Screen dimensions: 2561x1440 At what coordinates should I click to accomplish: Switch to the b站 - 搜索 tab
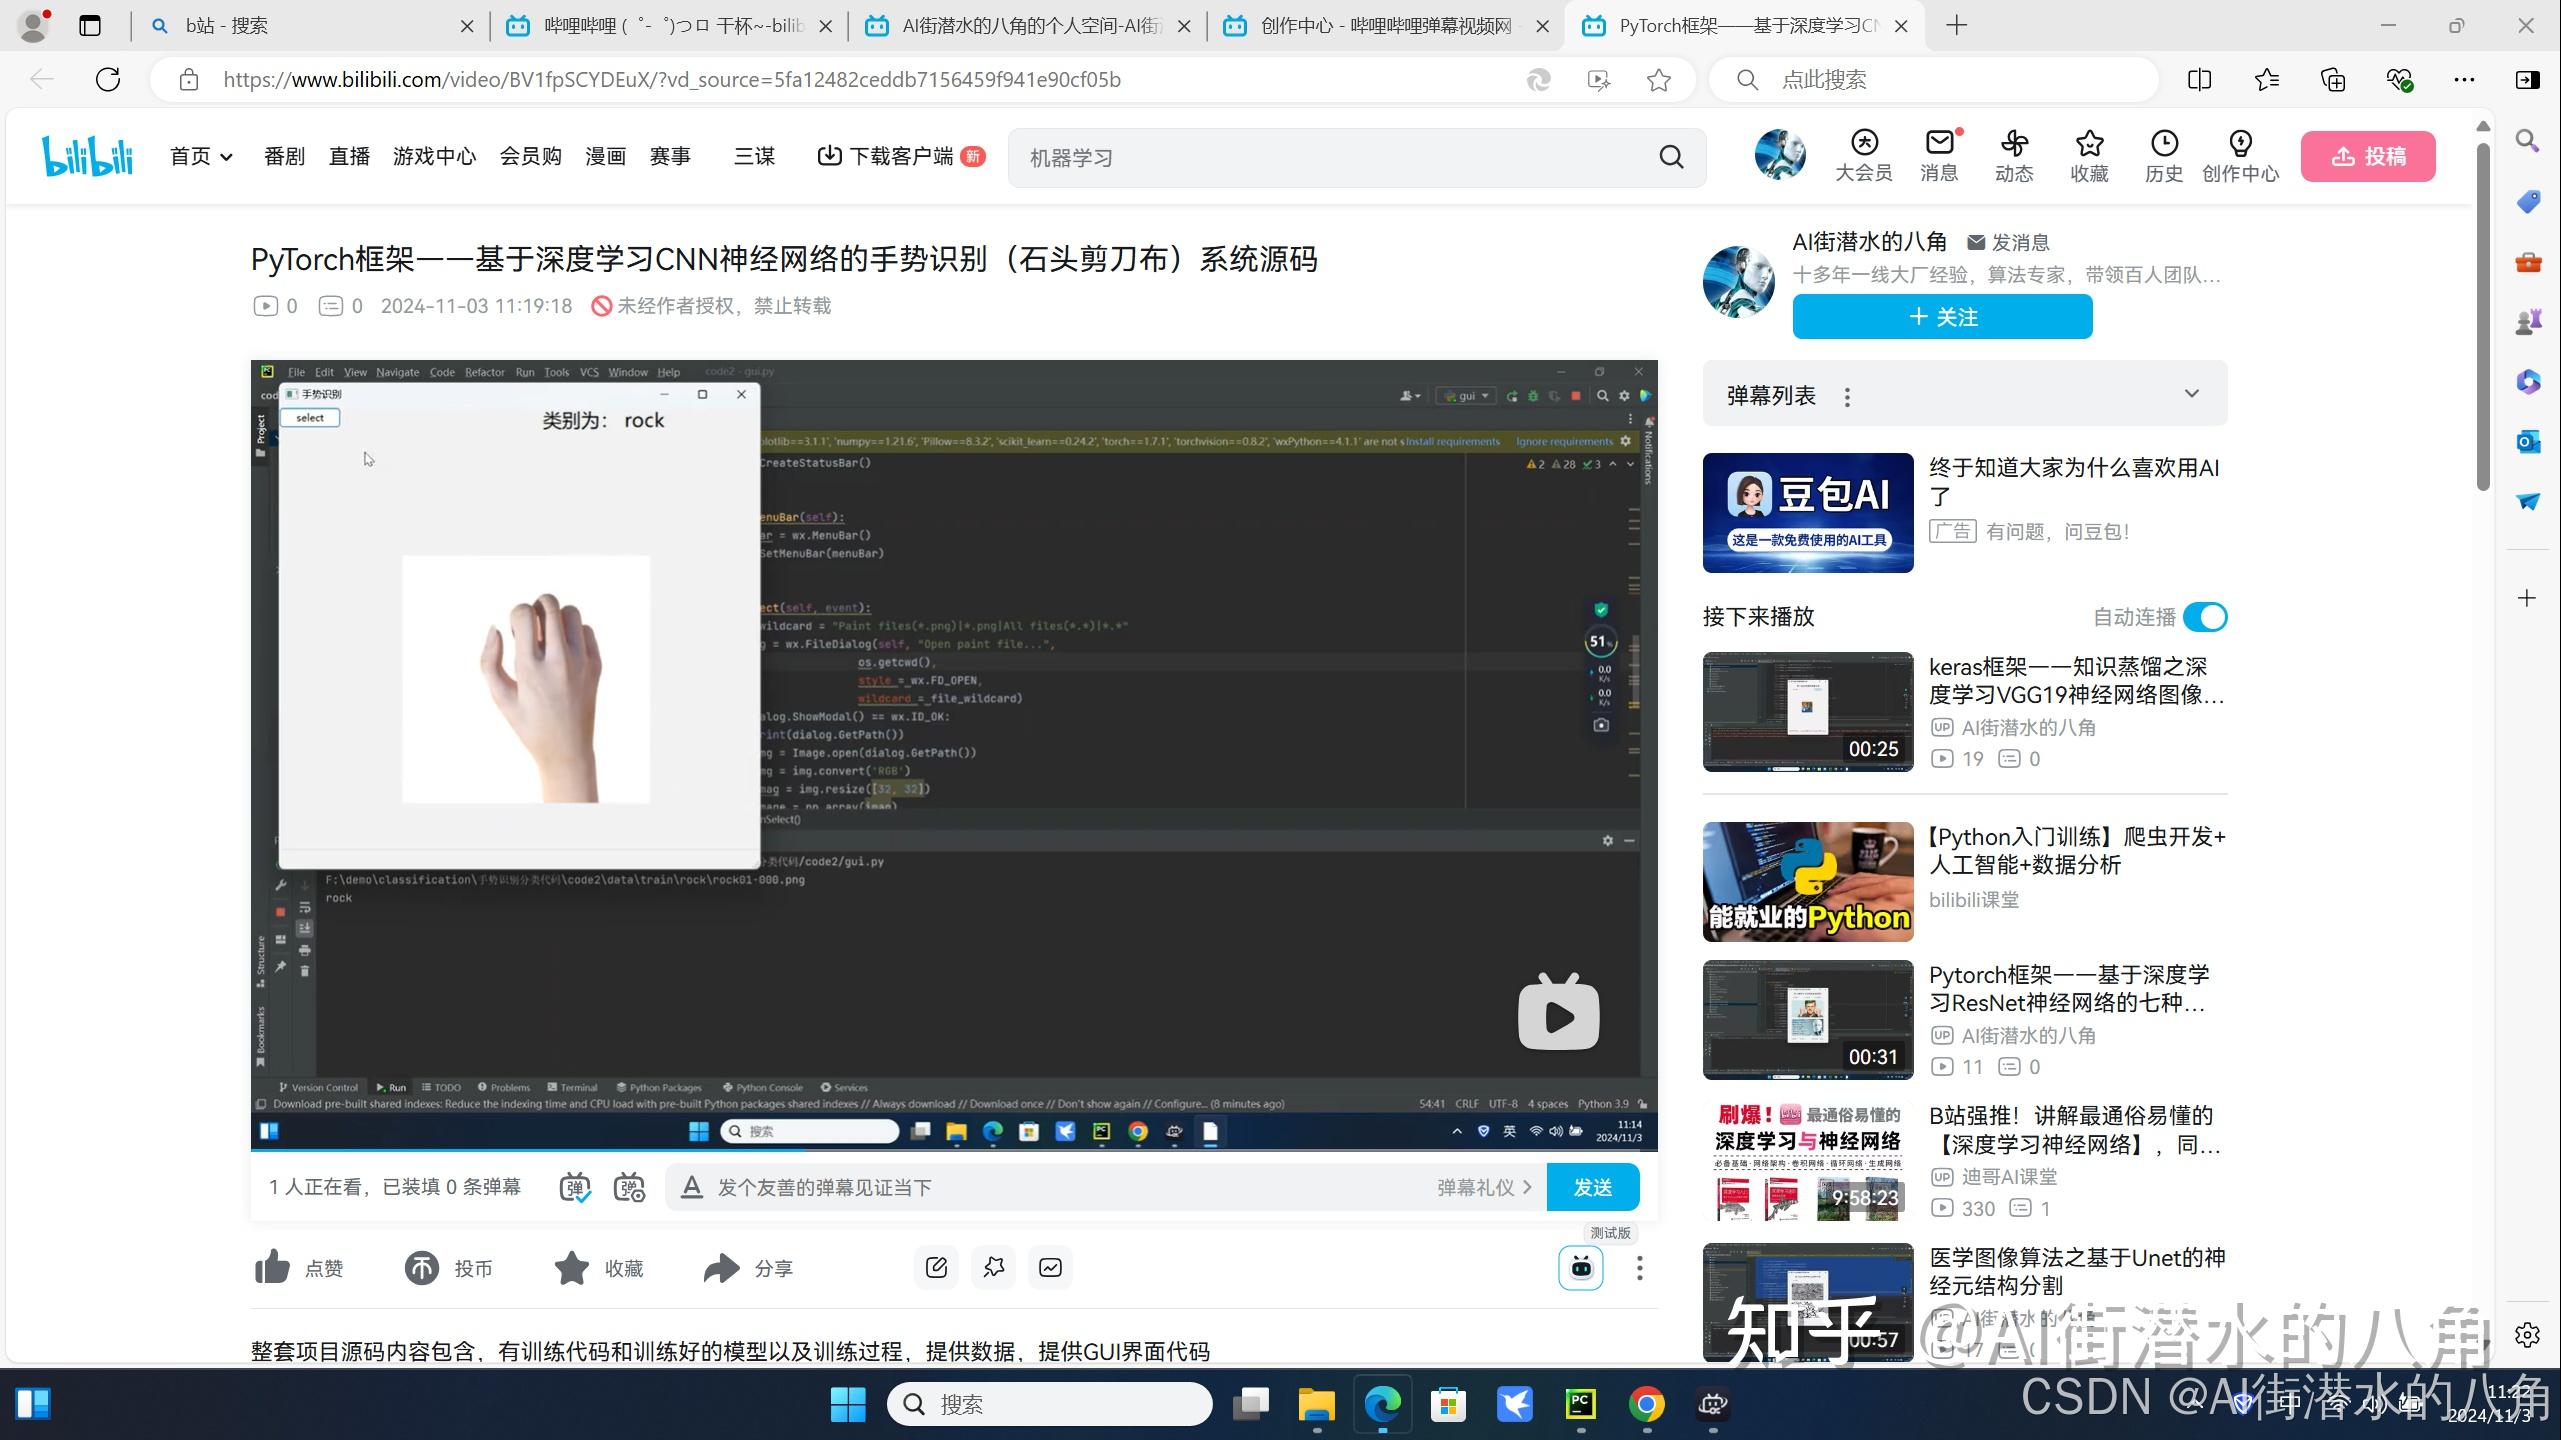coord(312,26)
